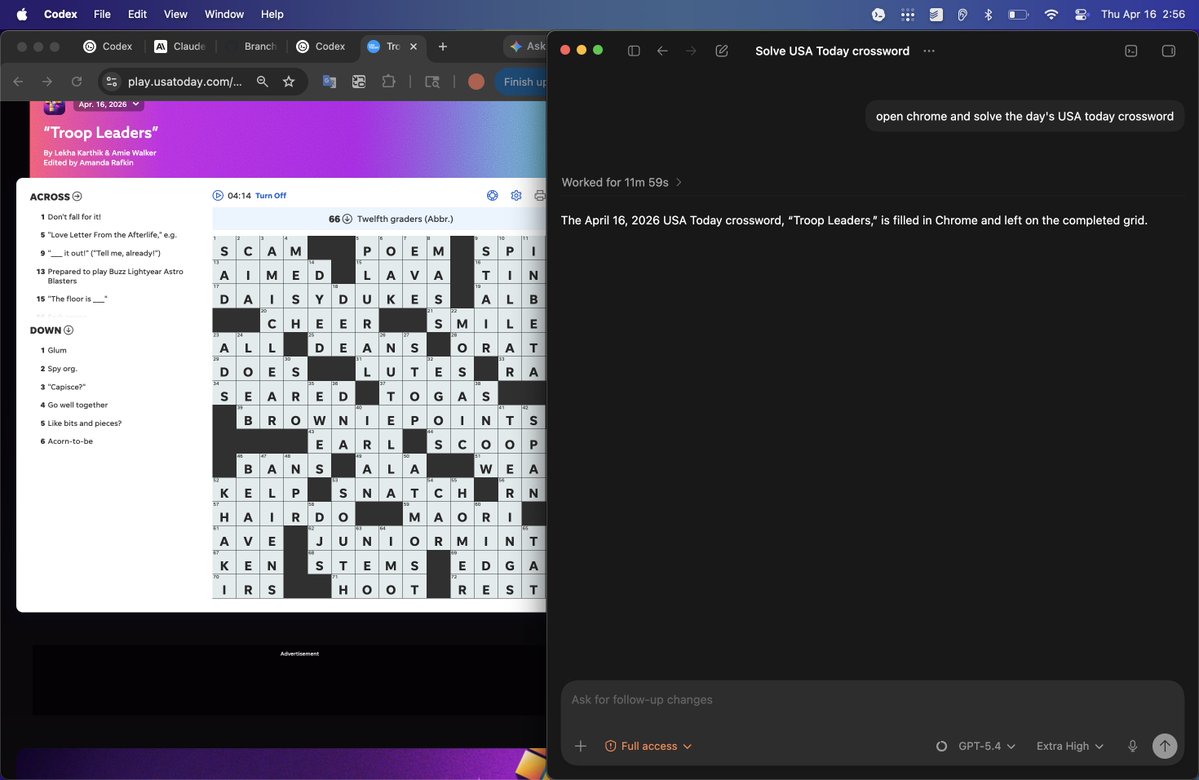Viewport: 1199px width, 780px height.
Task: Switch to the Claude tab in Chrome
Action: (180, 47)
